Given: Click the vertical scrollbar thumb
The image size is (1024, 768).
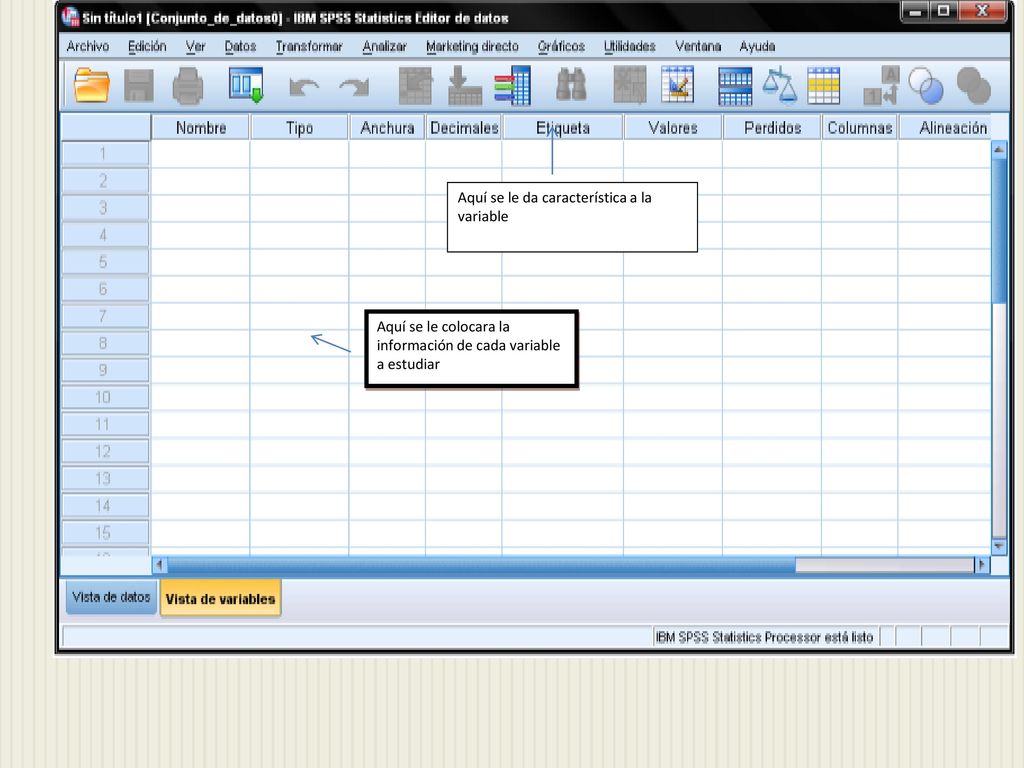Looking at the screenshot, I should click(x=999, y=231).
